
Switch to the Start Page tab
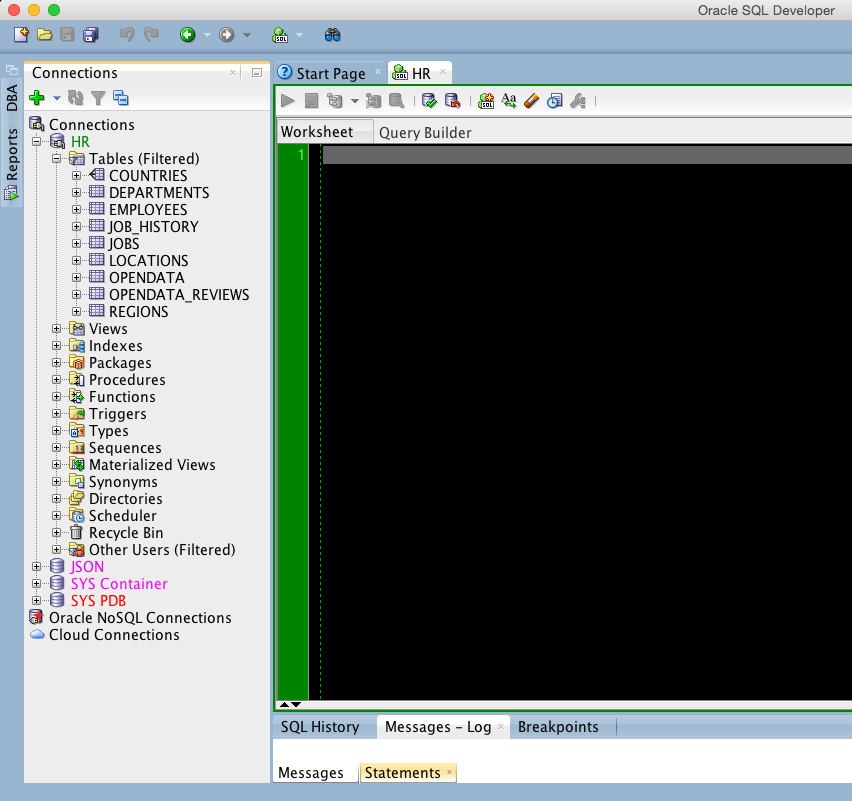(x=330, y=73)
